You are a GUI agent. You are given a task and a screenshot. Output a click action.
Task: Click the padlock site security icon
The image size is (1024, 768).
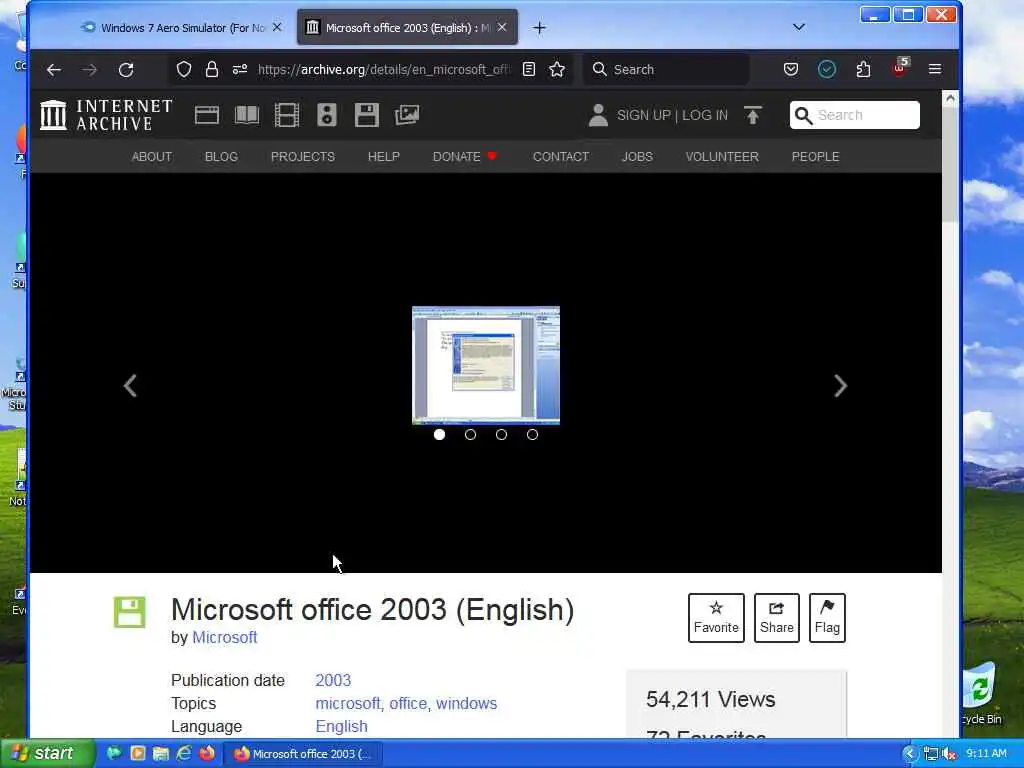(x=212, y=69)
